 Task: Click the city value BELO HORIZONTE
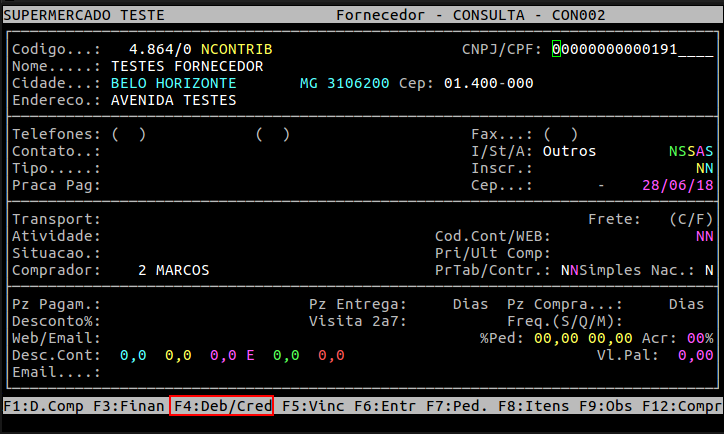click(x=173, y=83)
